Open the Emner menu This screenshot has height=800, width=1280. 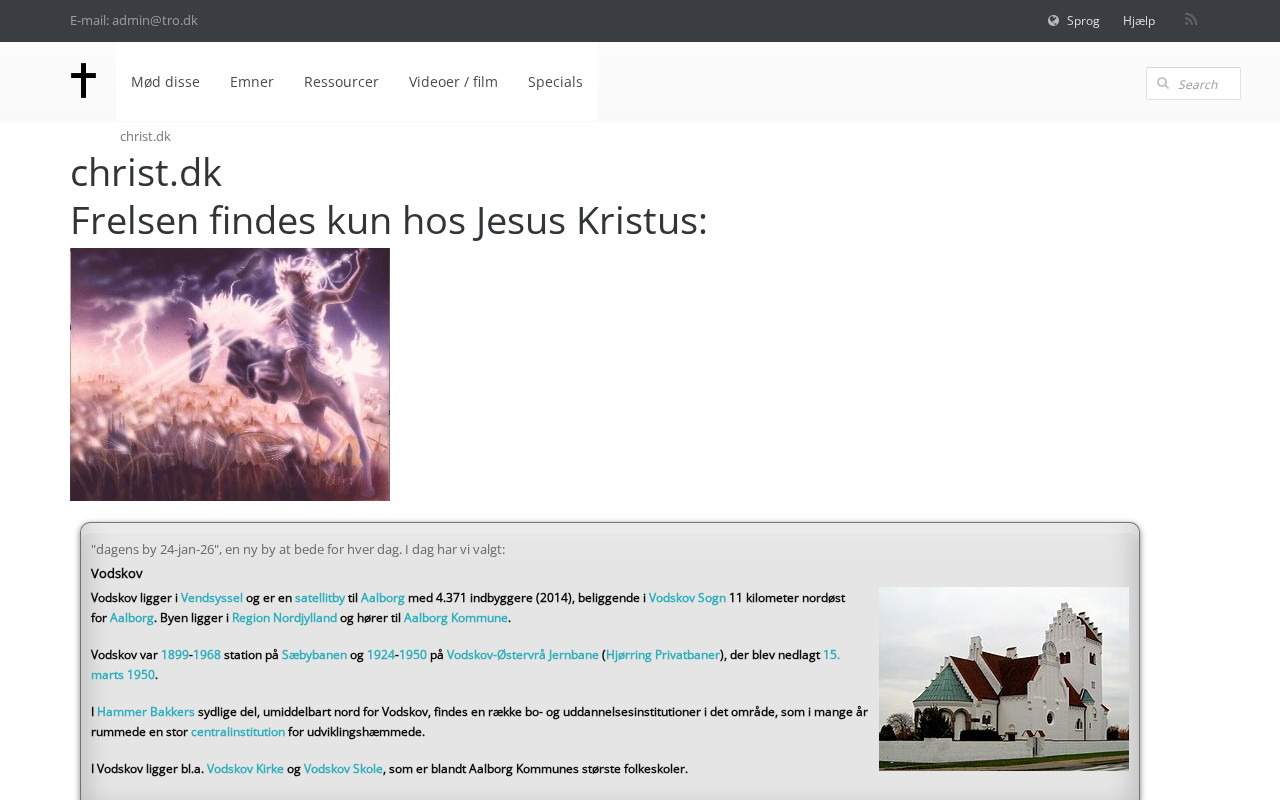tap(252, 82)
